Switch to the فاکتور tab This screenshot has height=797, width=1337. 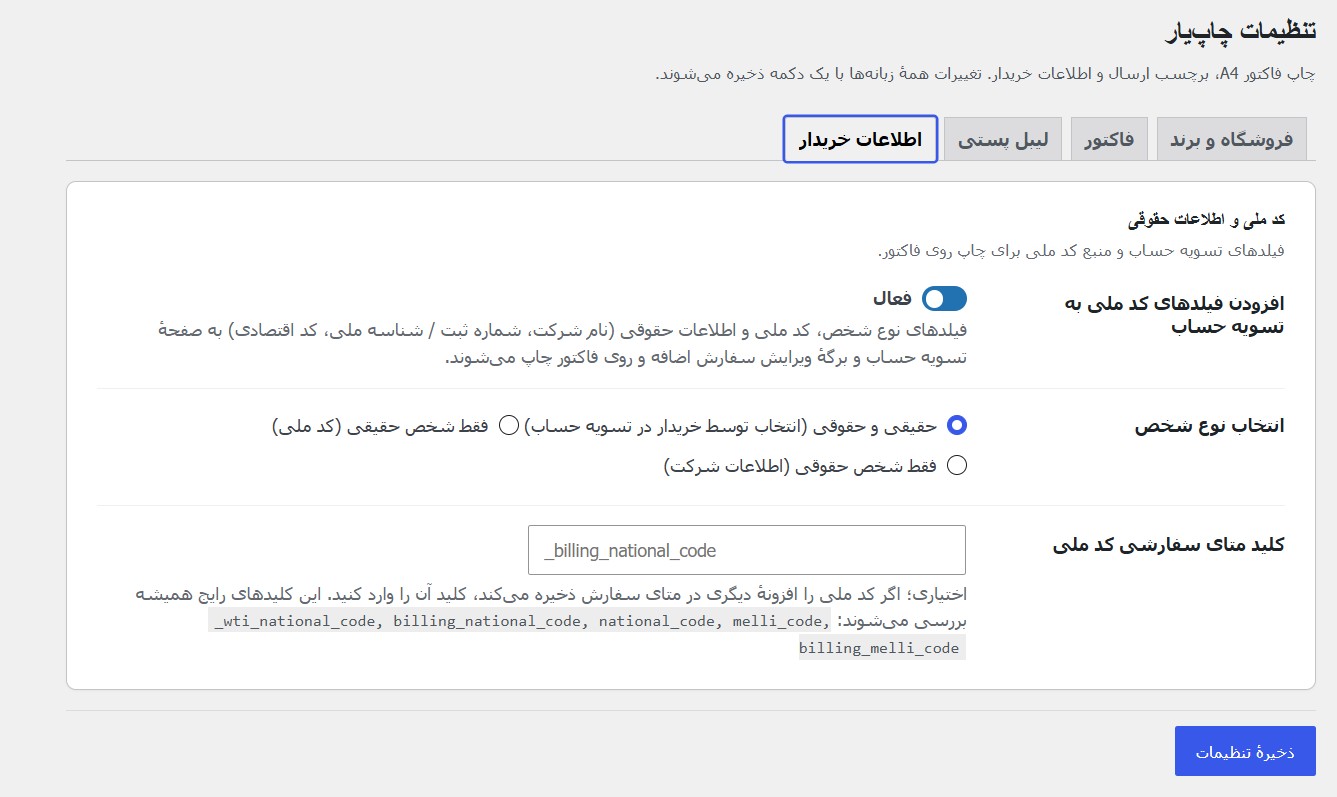(x=1109, y=139)
